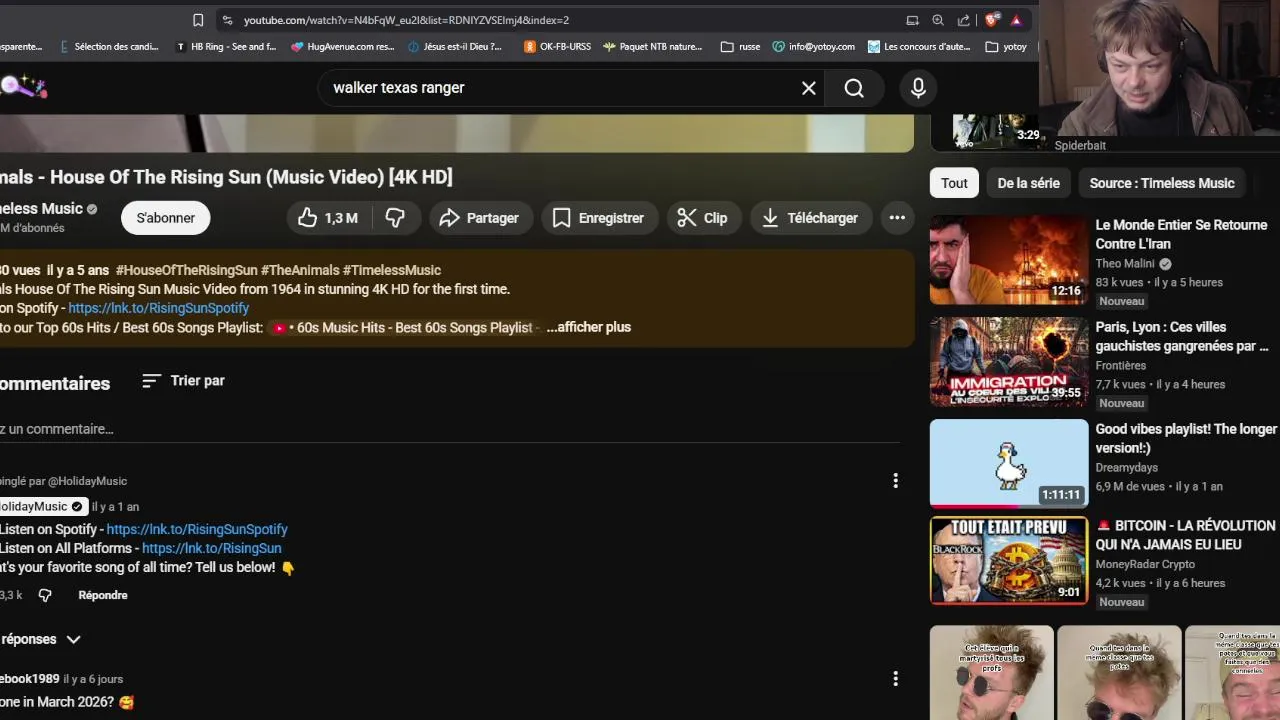Select the 'De la série' filter chip
The image size is (1280, 720).
click(x=1028, y=183)
